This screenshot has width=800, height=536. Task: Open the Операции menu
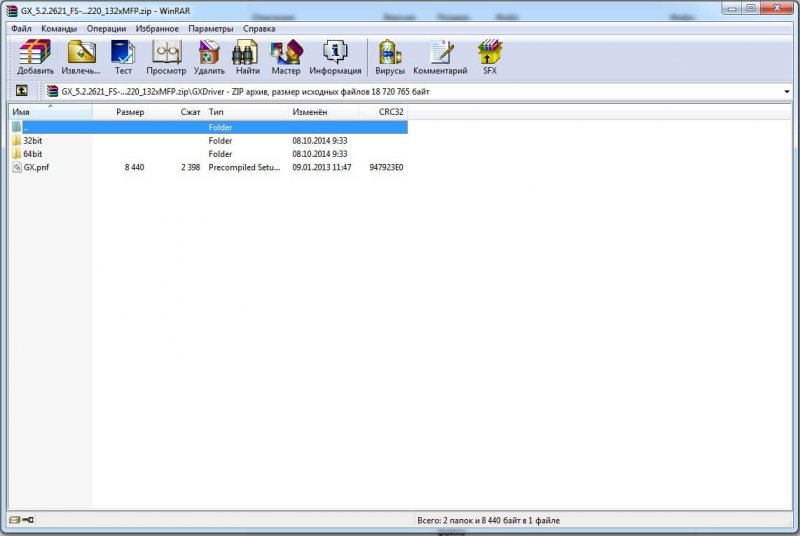106,29
